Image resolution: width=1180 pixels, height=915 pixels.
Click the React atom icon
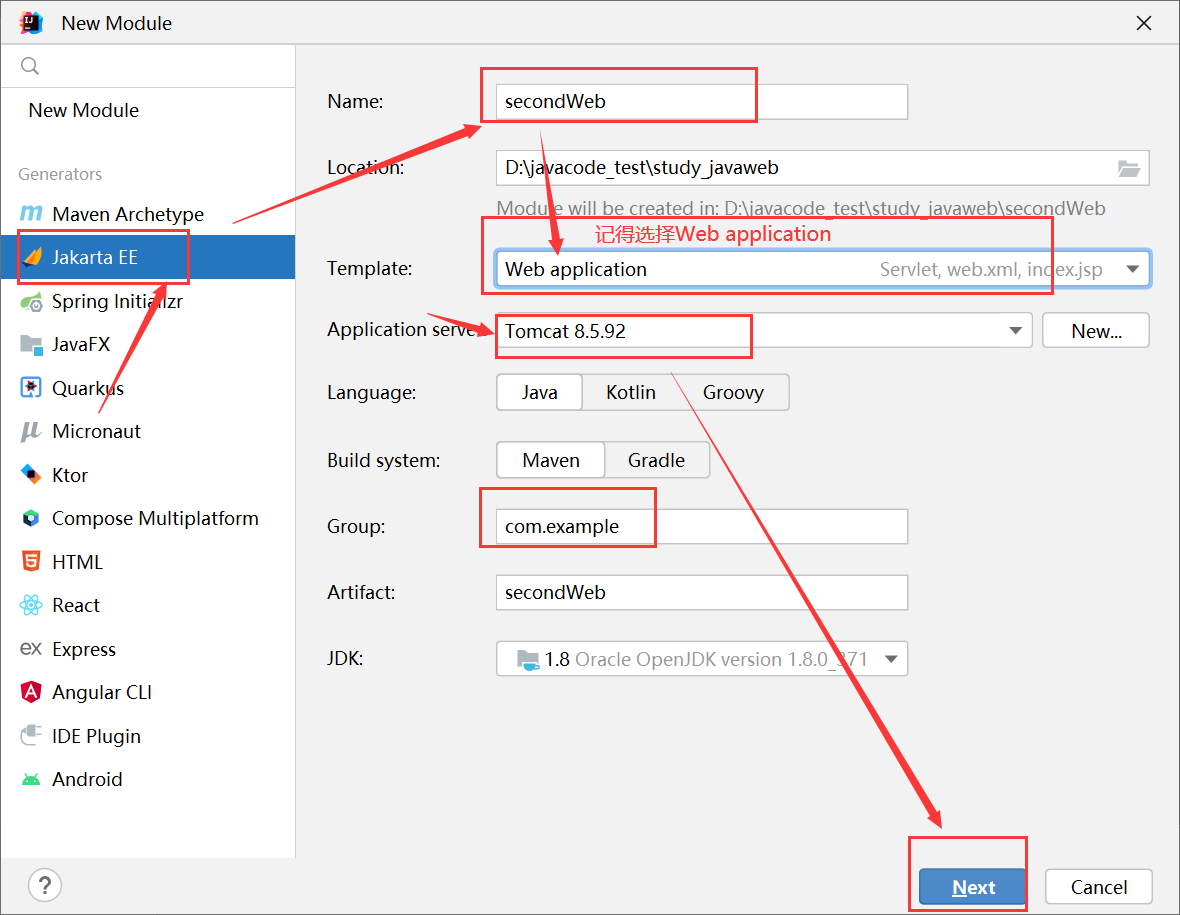(x=31, y=605)
